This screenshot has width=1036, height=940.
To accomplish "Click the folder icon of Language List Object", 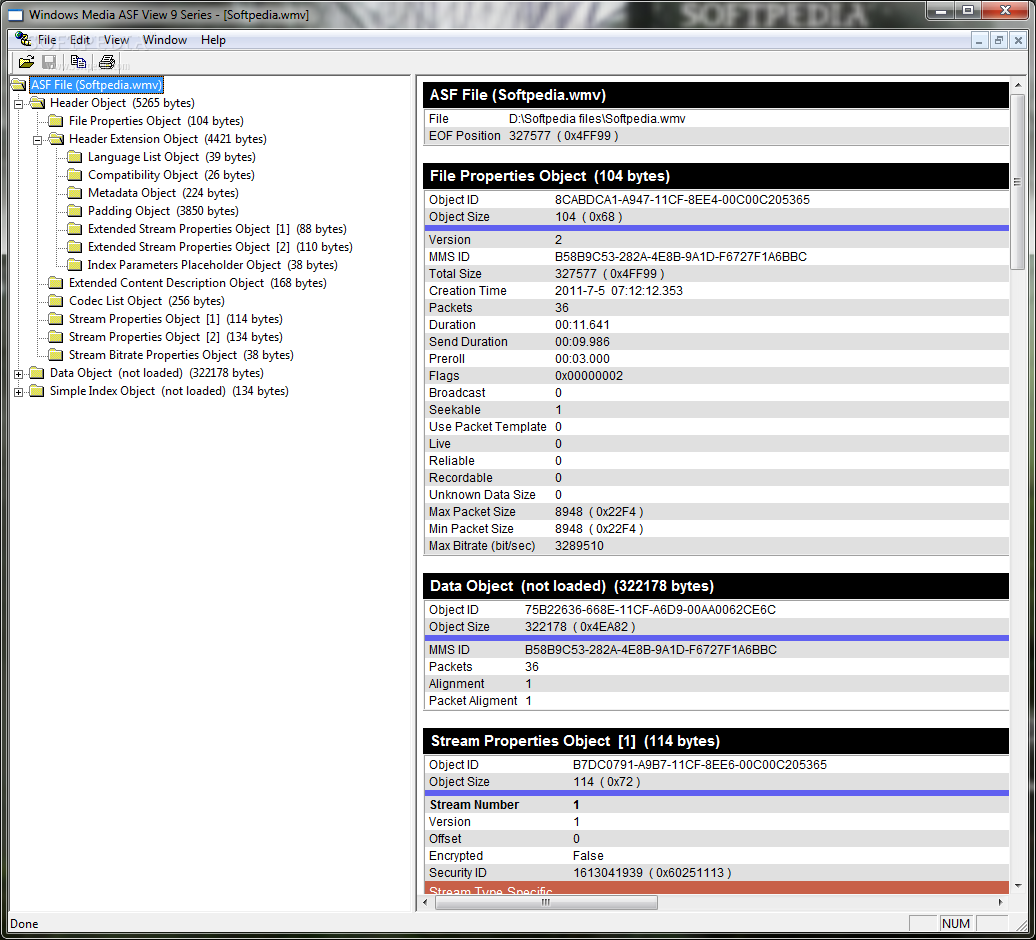I will click(75, 157).
